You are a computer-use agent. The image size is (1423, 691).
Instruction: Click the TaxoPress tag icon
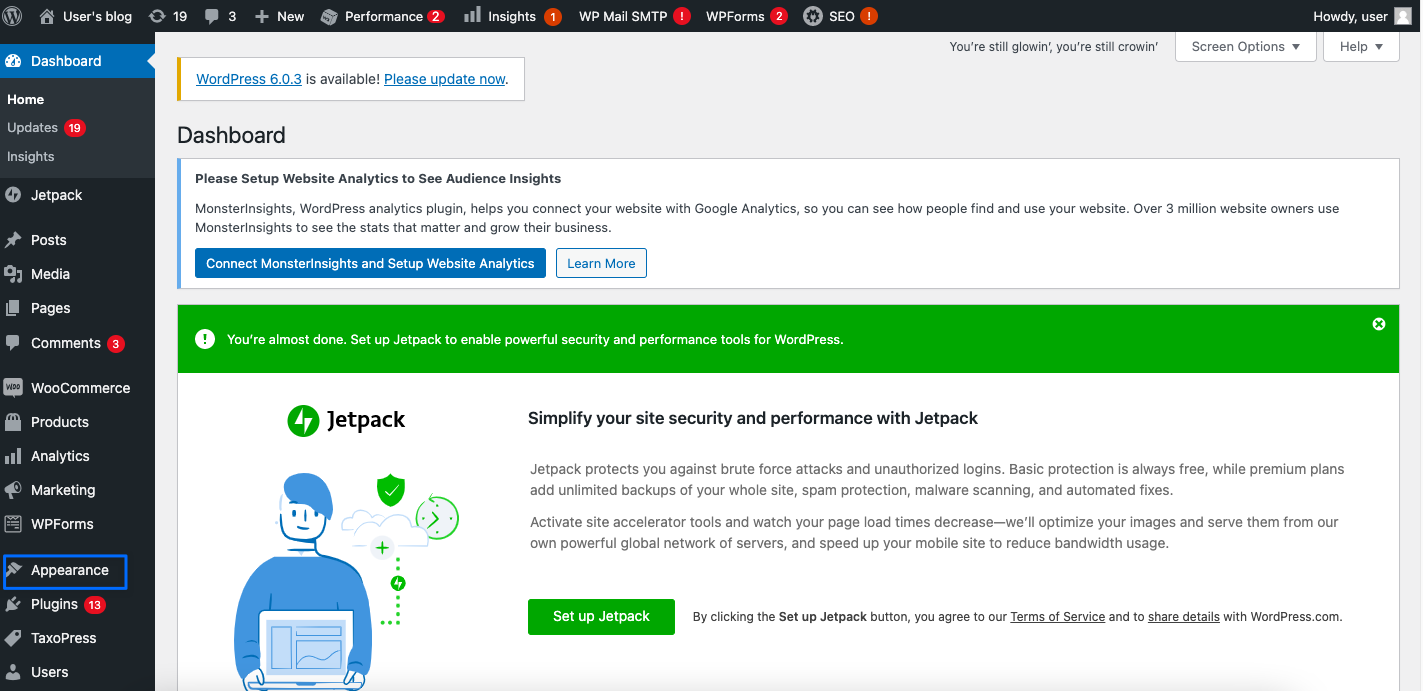[13, 638]
